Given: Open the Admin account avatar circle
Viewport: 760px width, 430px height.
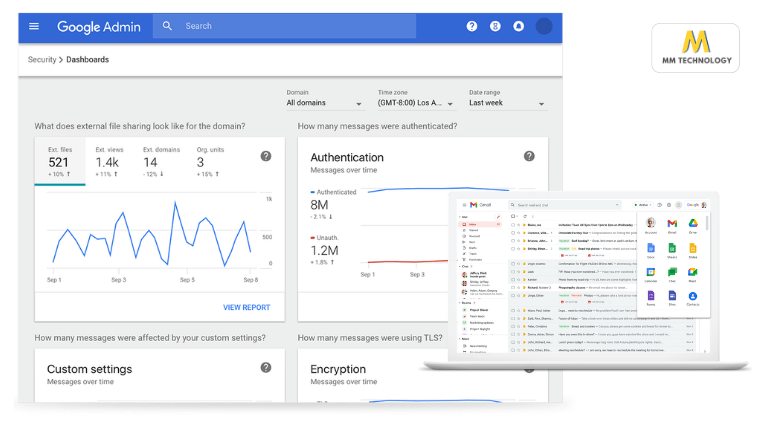Looking at the screenshot, I should [544, 26].
